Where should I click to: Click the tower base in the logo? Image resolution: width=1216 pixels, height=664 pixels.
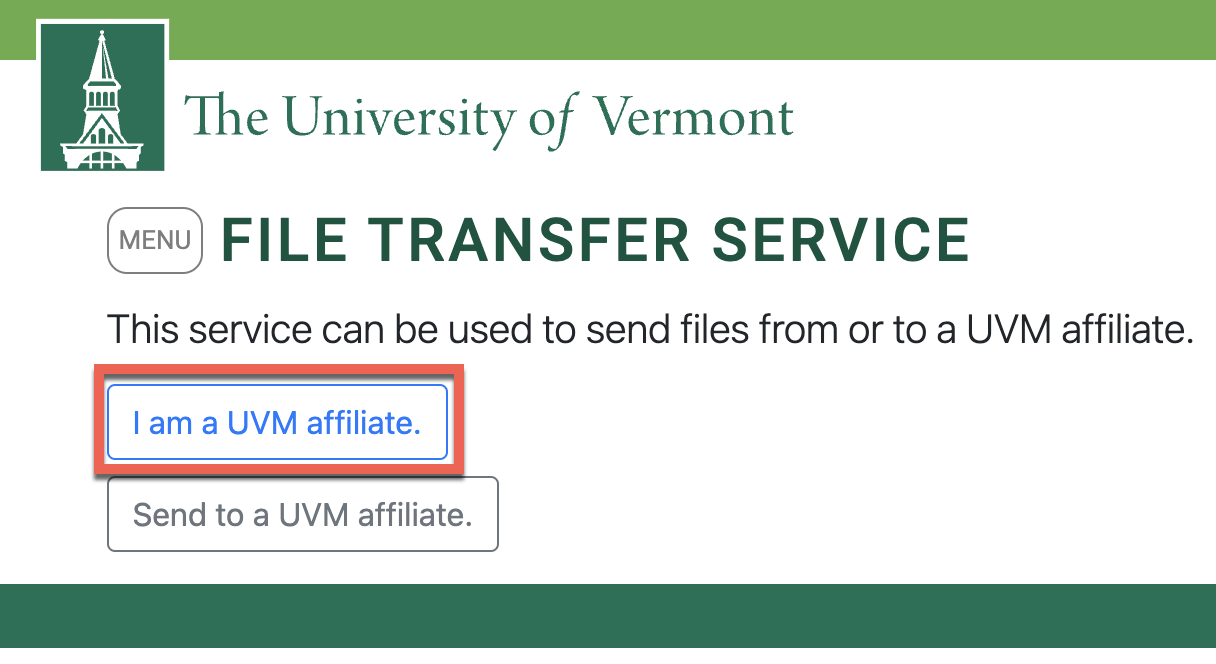102,155
